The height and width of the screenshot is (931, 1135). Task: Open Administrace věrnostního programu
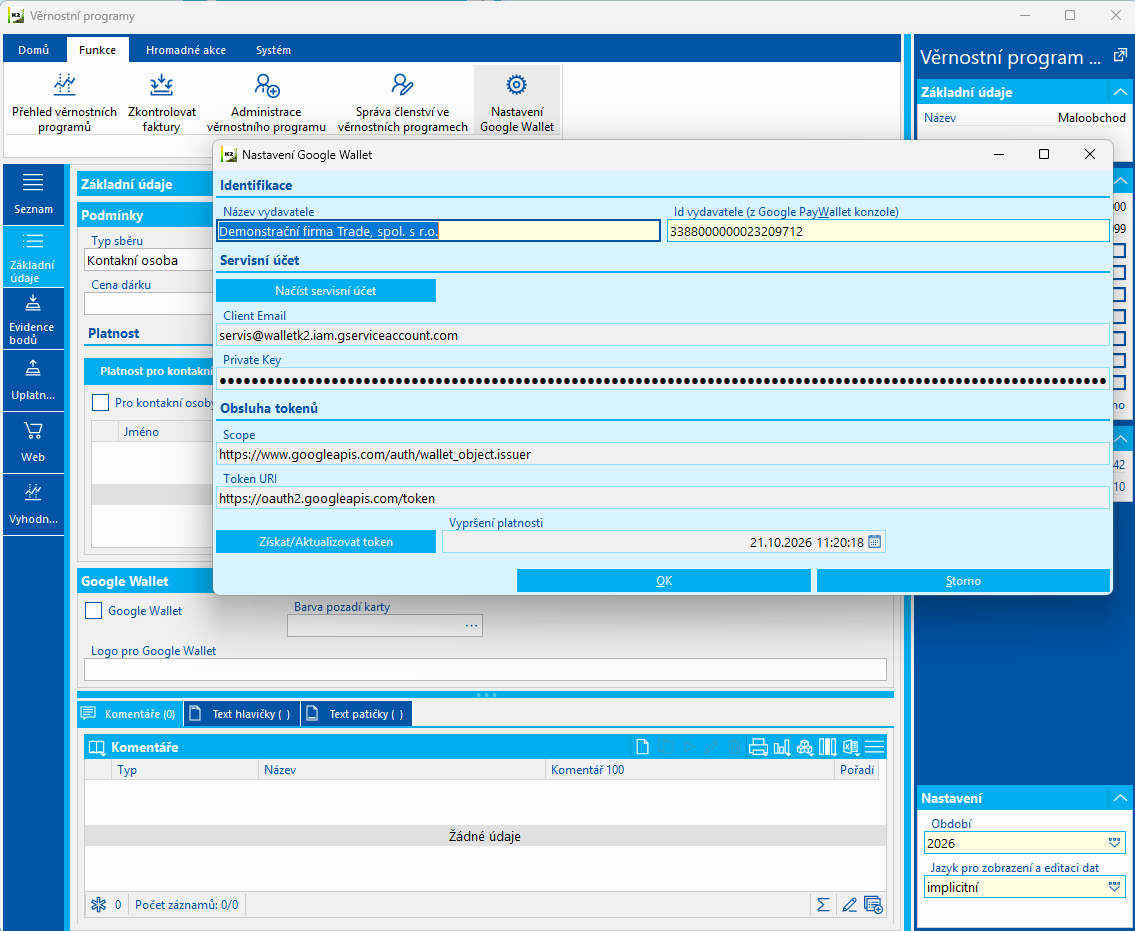pos(266,101)
